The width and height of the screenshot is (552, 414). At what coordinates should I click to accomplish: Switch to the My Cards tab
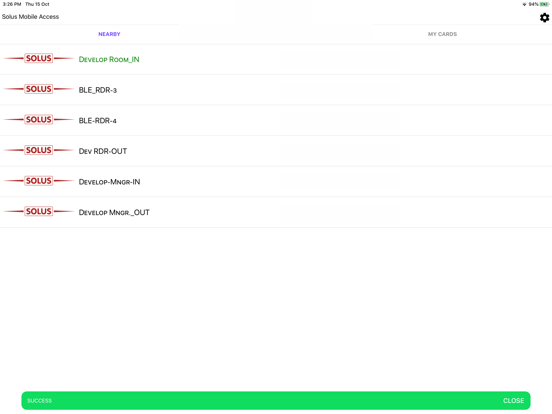tap(442, 34)
